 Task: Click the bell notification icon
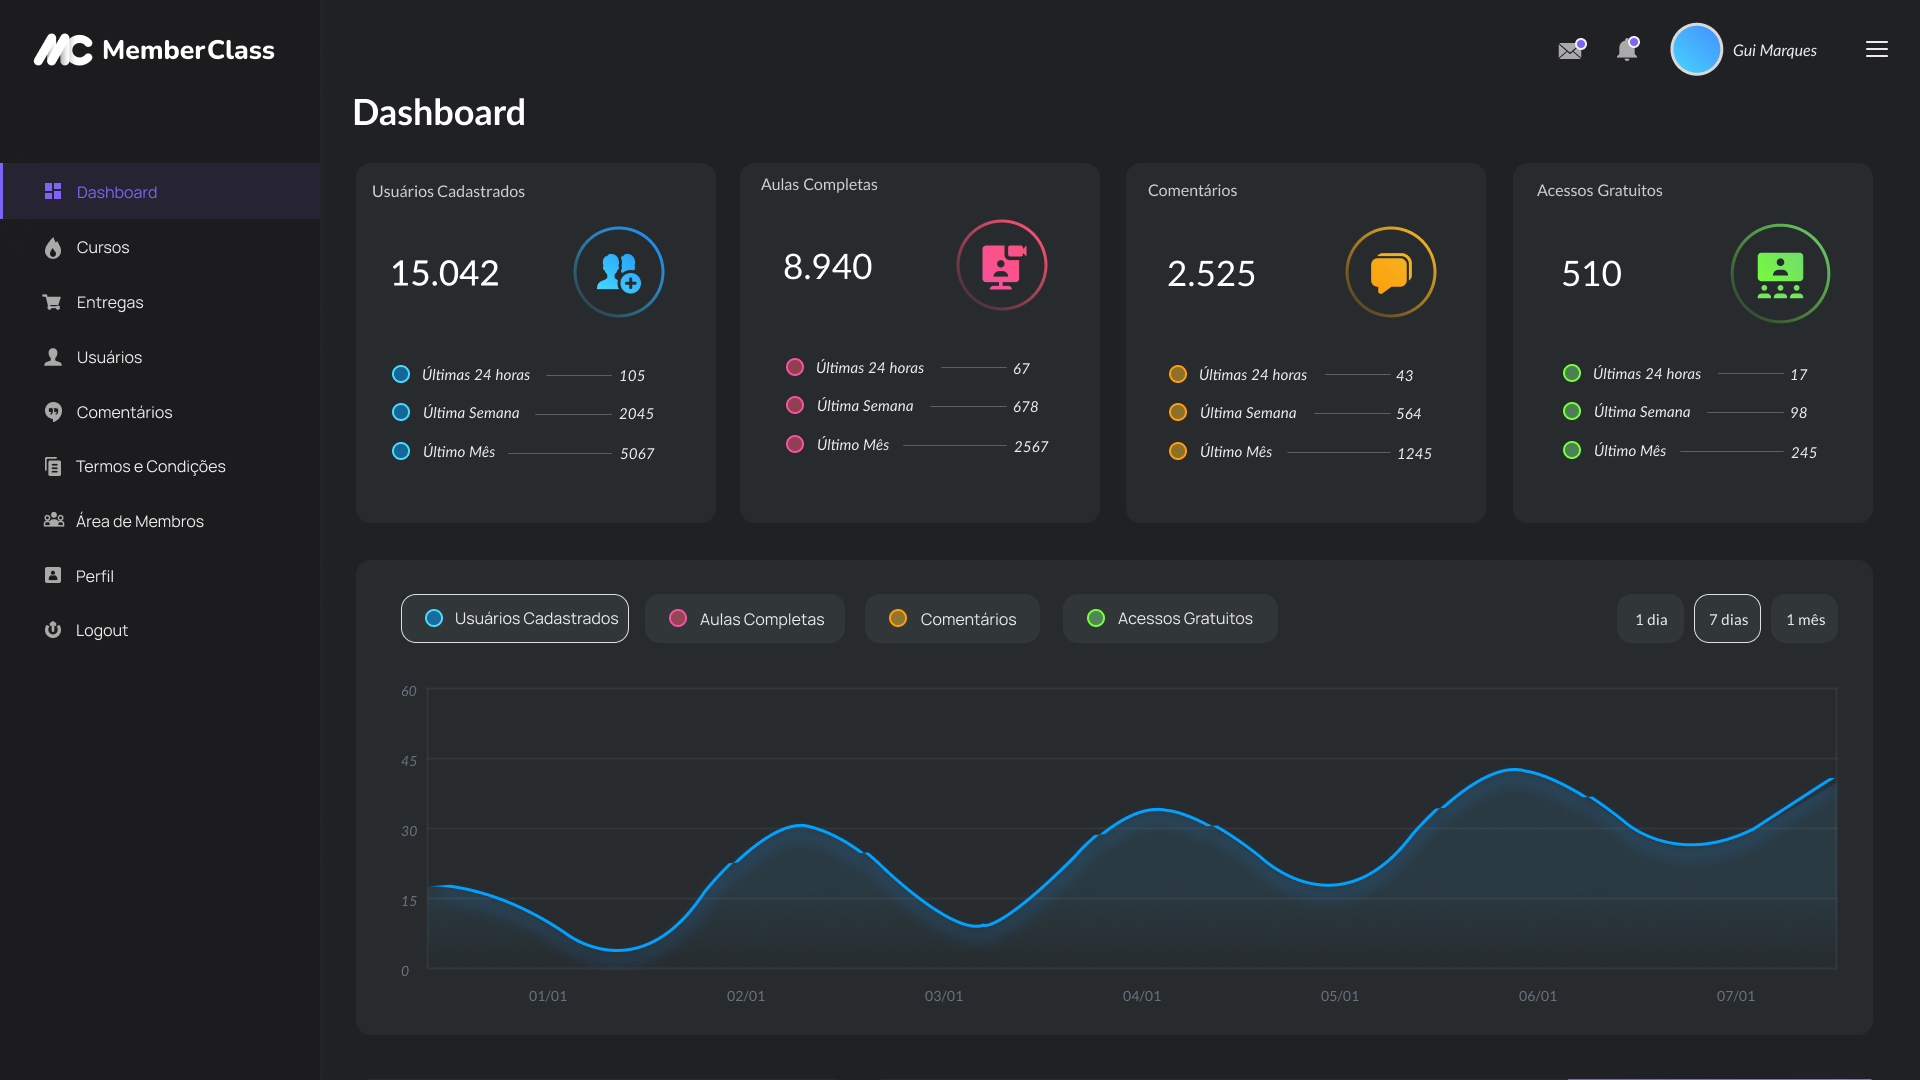click(1627, 51)
